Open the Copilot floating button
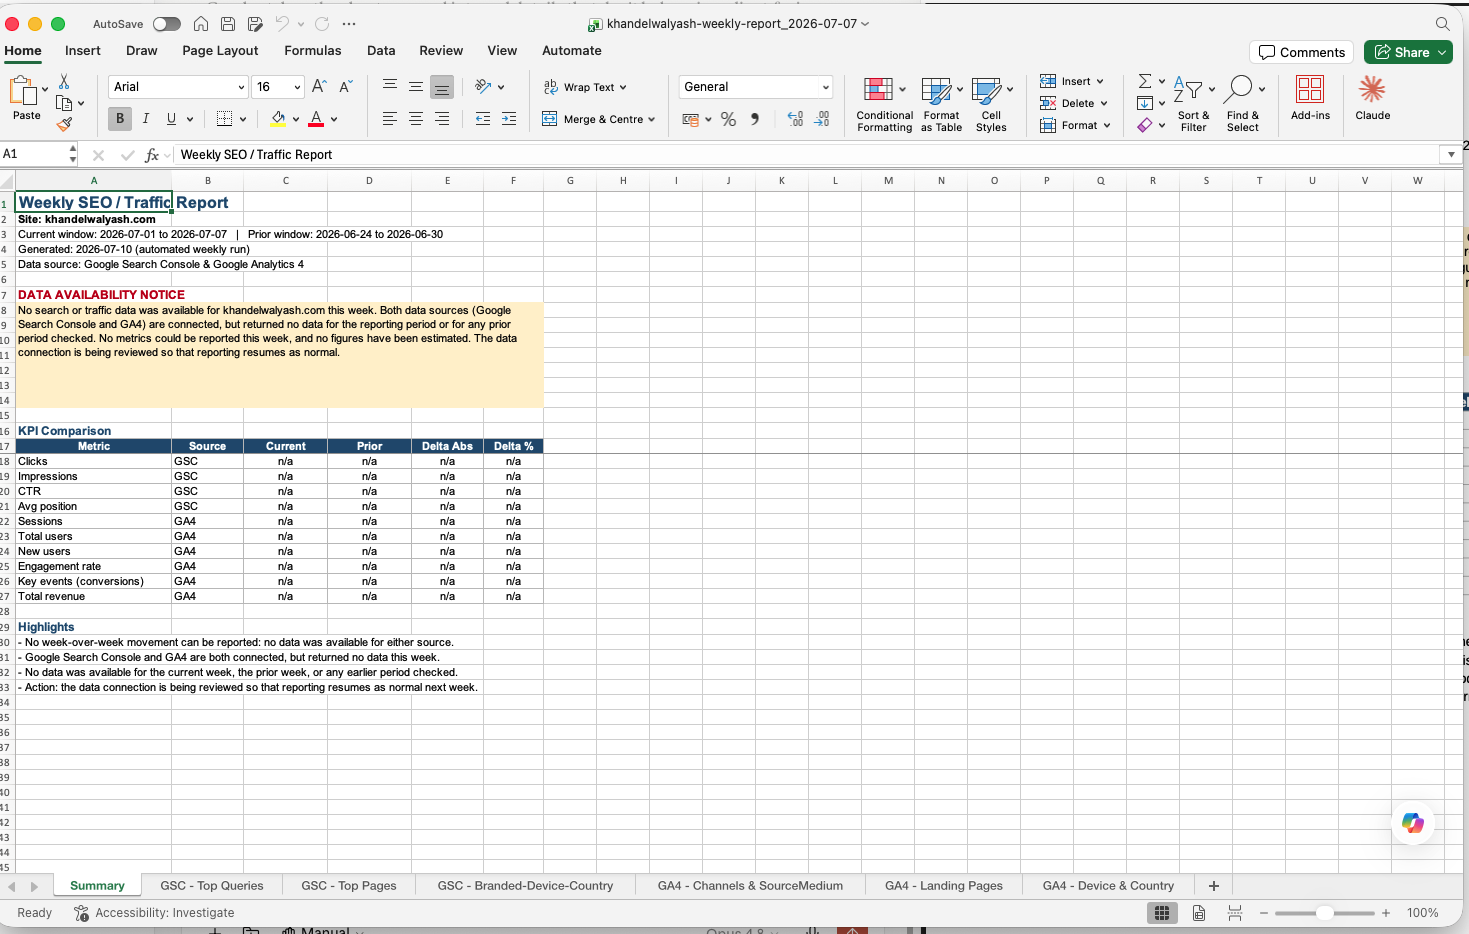The width and height of the screenshot is (1469, 934). [1413, 823]
